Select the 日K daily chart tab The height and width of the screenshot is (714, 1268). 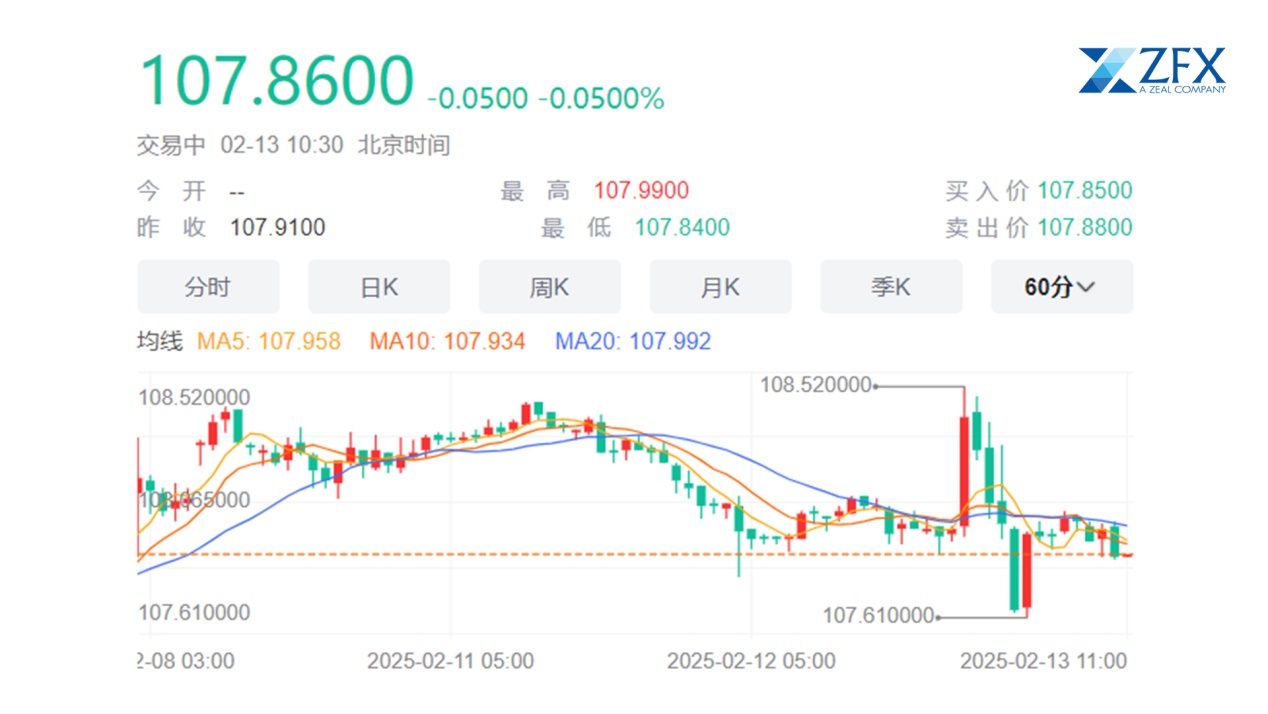point(378,287)
